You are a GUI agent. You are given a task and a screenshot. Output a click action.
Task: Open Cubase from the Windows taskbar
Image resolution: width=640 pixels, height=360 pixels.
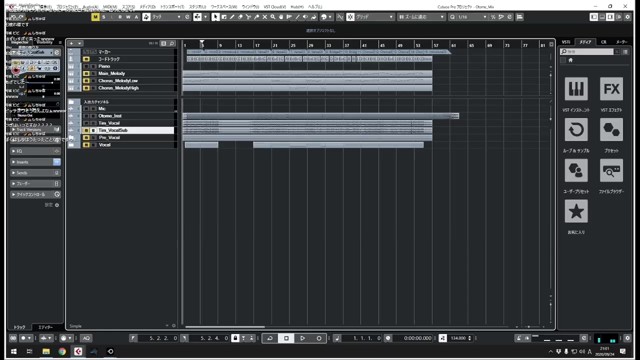[x=78, y=351]
